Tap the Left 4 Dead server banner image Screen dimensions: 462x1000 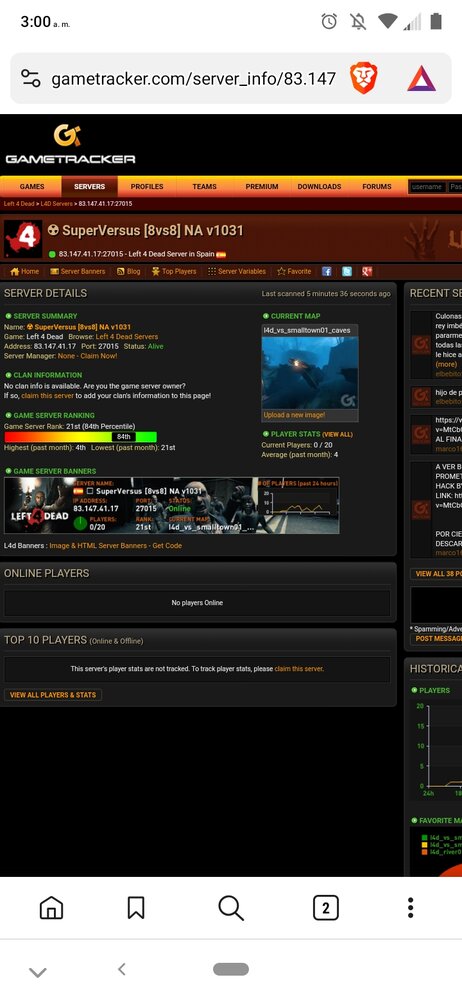pos(172,505)
